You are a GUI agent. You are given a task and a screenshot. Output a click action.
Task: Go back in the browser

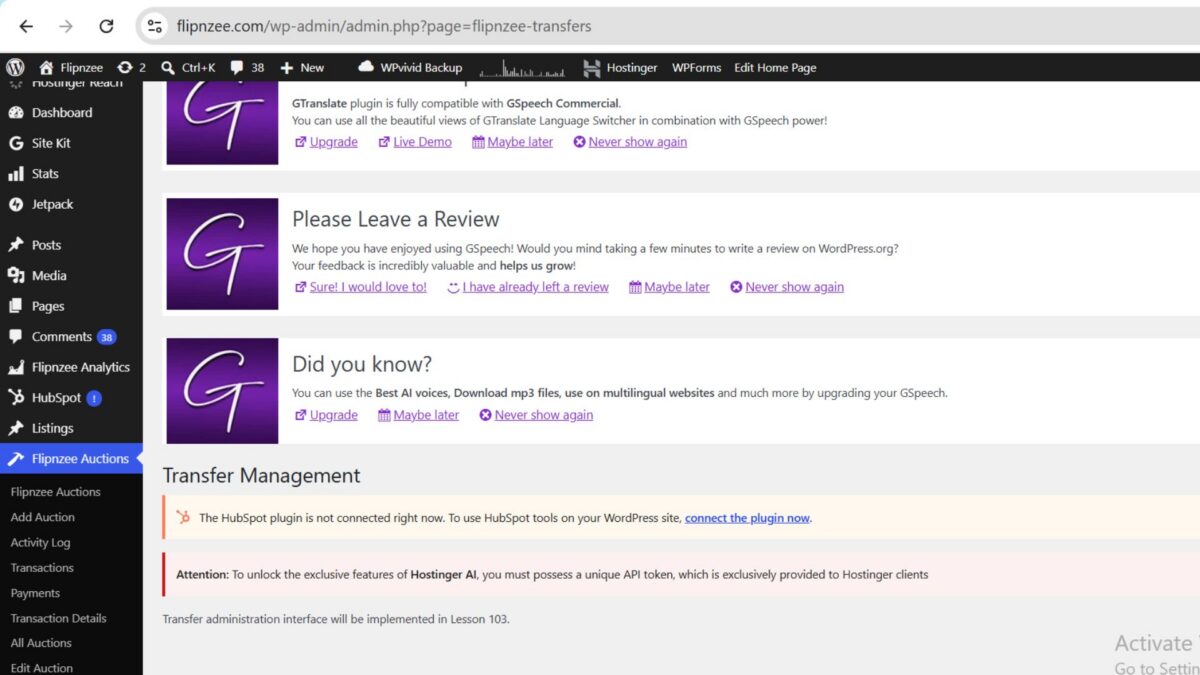27,26
